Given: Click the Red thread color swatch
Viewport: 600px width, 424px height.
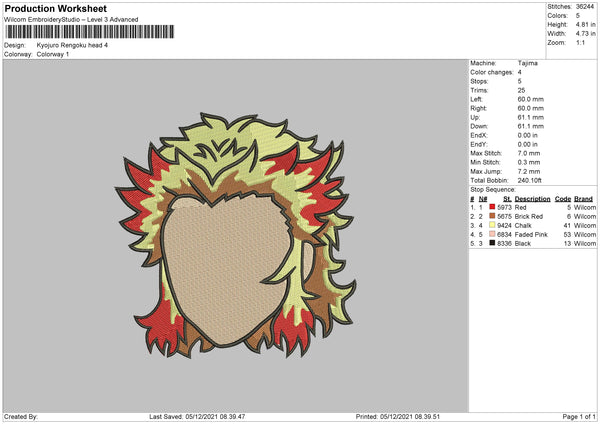Looking at the screenshot, I should tap(492, 207).
